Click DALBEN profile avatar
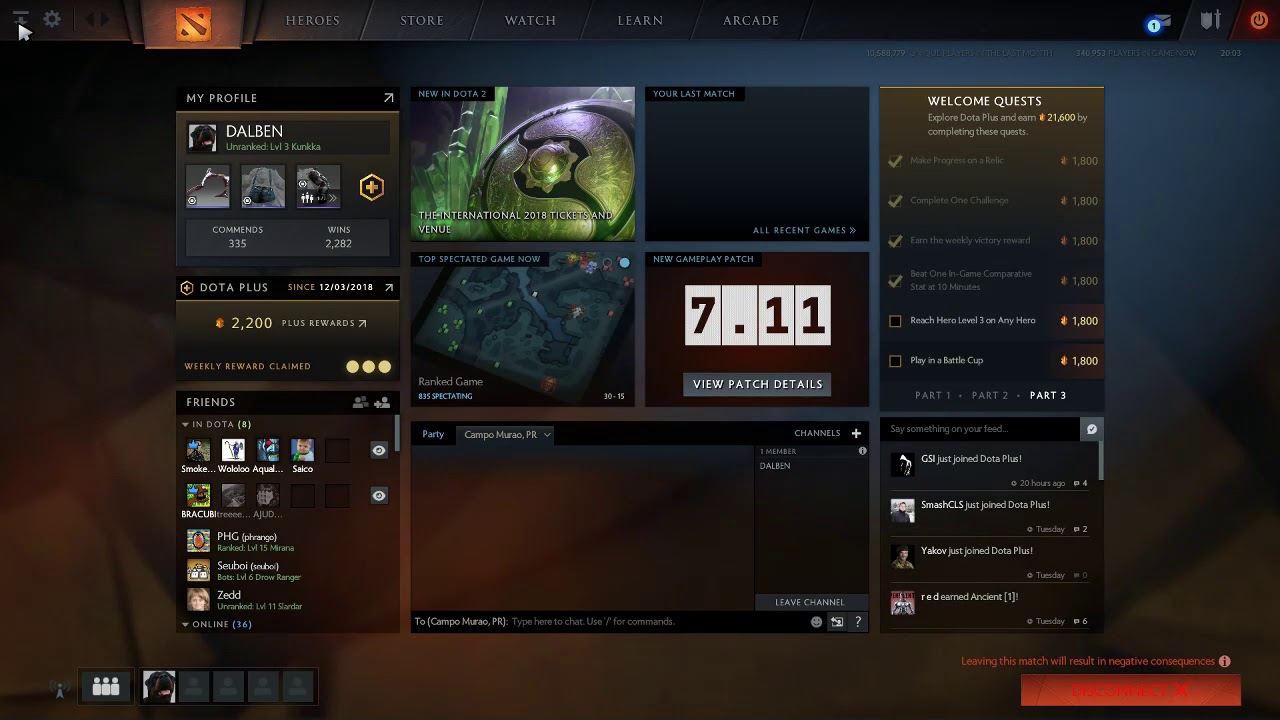This screenshot has height=720, width=1280. tap(202, 138)
